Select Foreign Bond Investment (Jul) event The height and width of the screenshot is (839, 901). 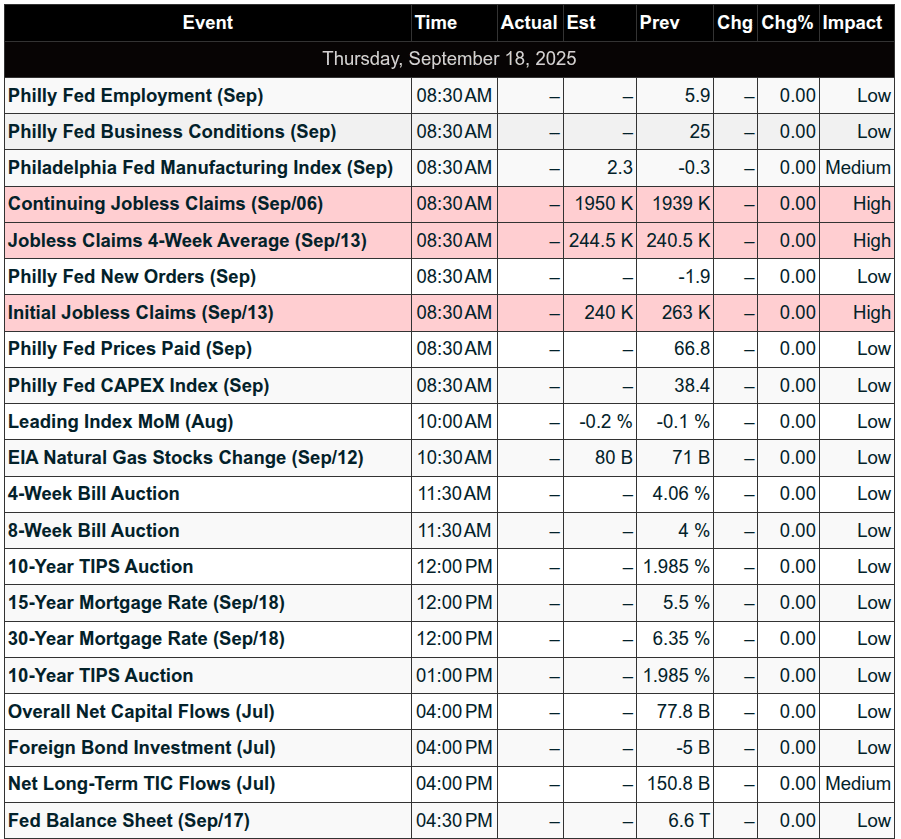(x=142, y=748)
